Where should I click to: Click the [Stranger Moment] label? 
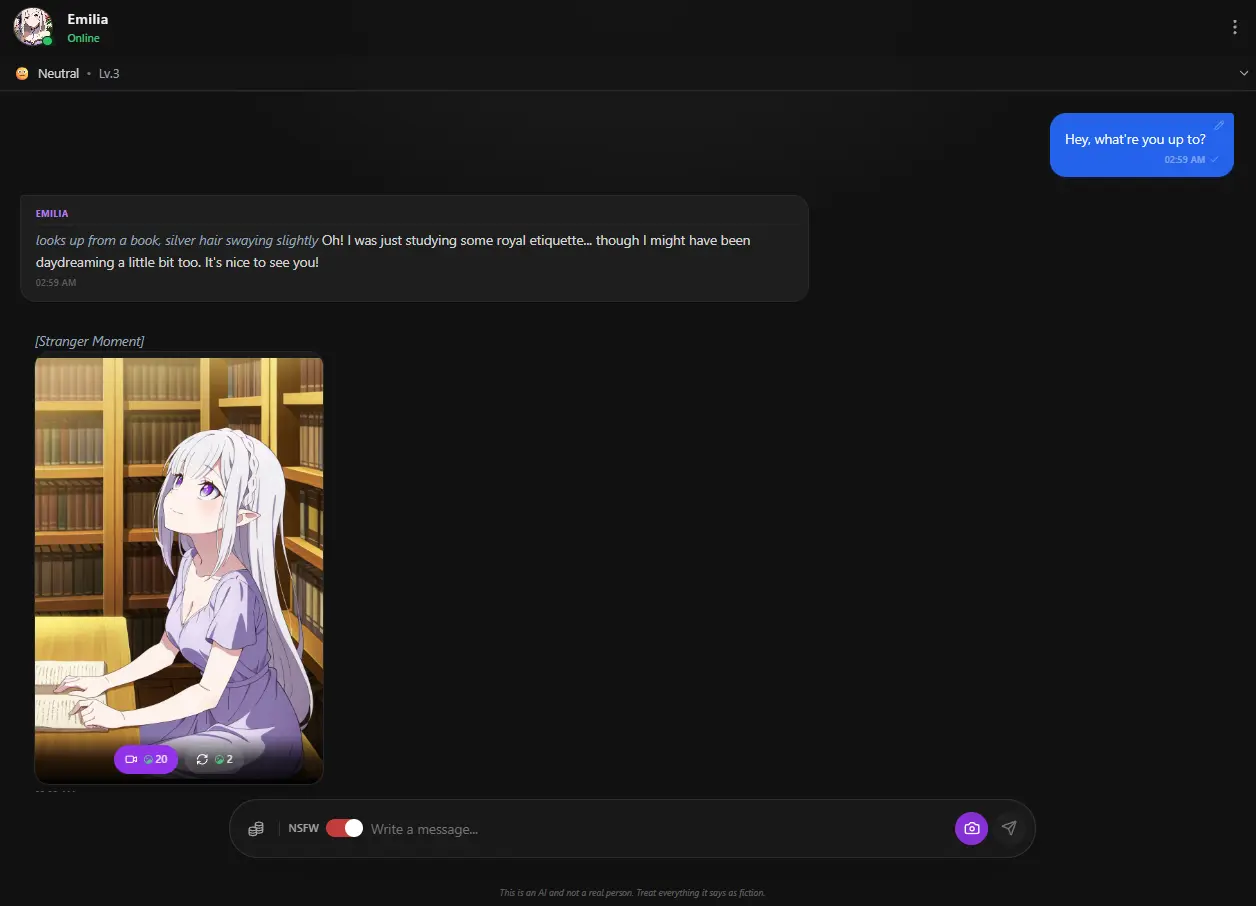(x=90, y=341)
